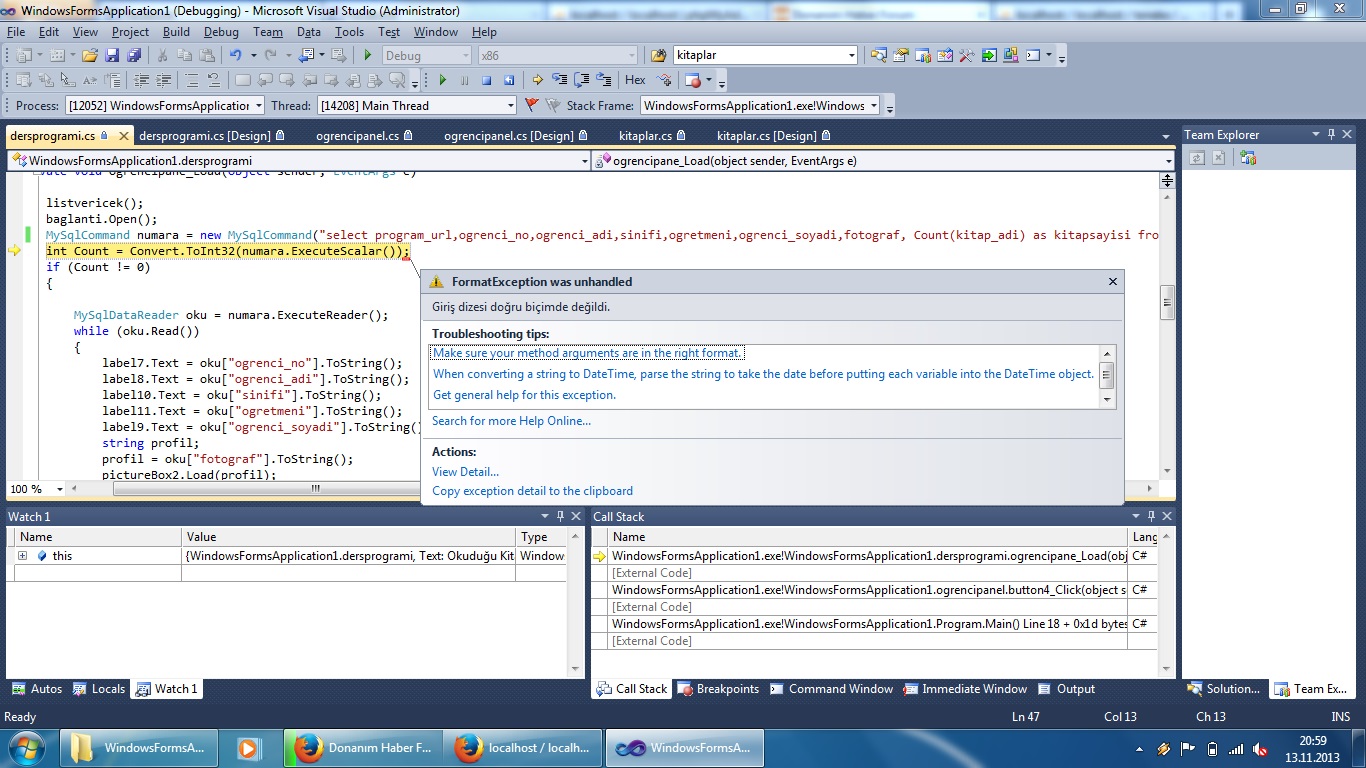Click the code editor horizontal scrollbar thumb
Image resolution: width=1366 pixels, height=768 pixels.
point(315,489)
